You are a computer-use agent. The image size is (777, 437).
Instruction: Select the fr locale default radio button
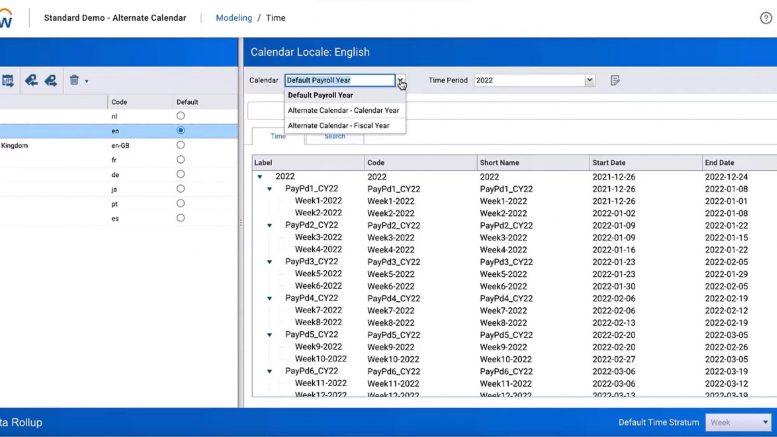click(180, 160)
